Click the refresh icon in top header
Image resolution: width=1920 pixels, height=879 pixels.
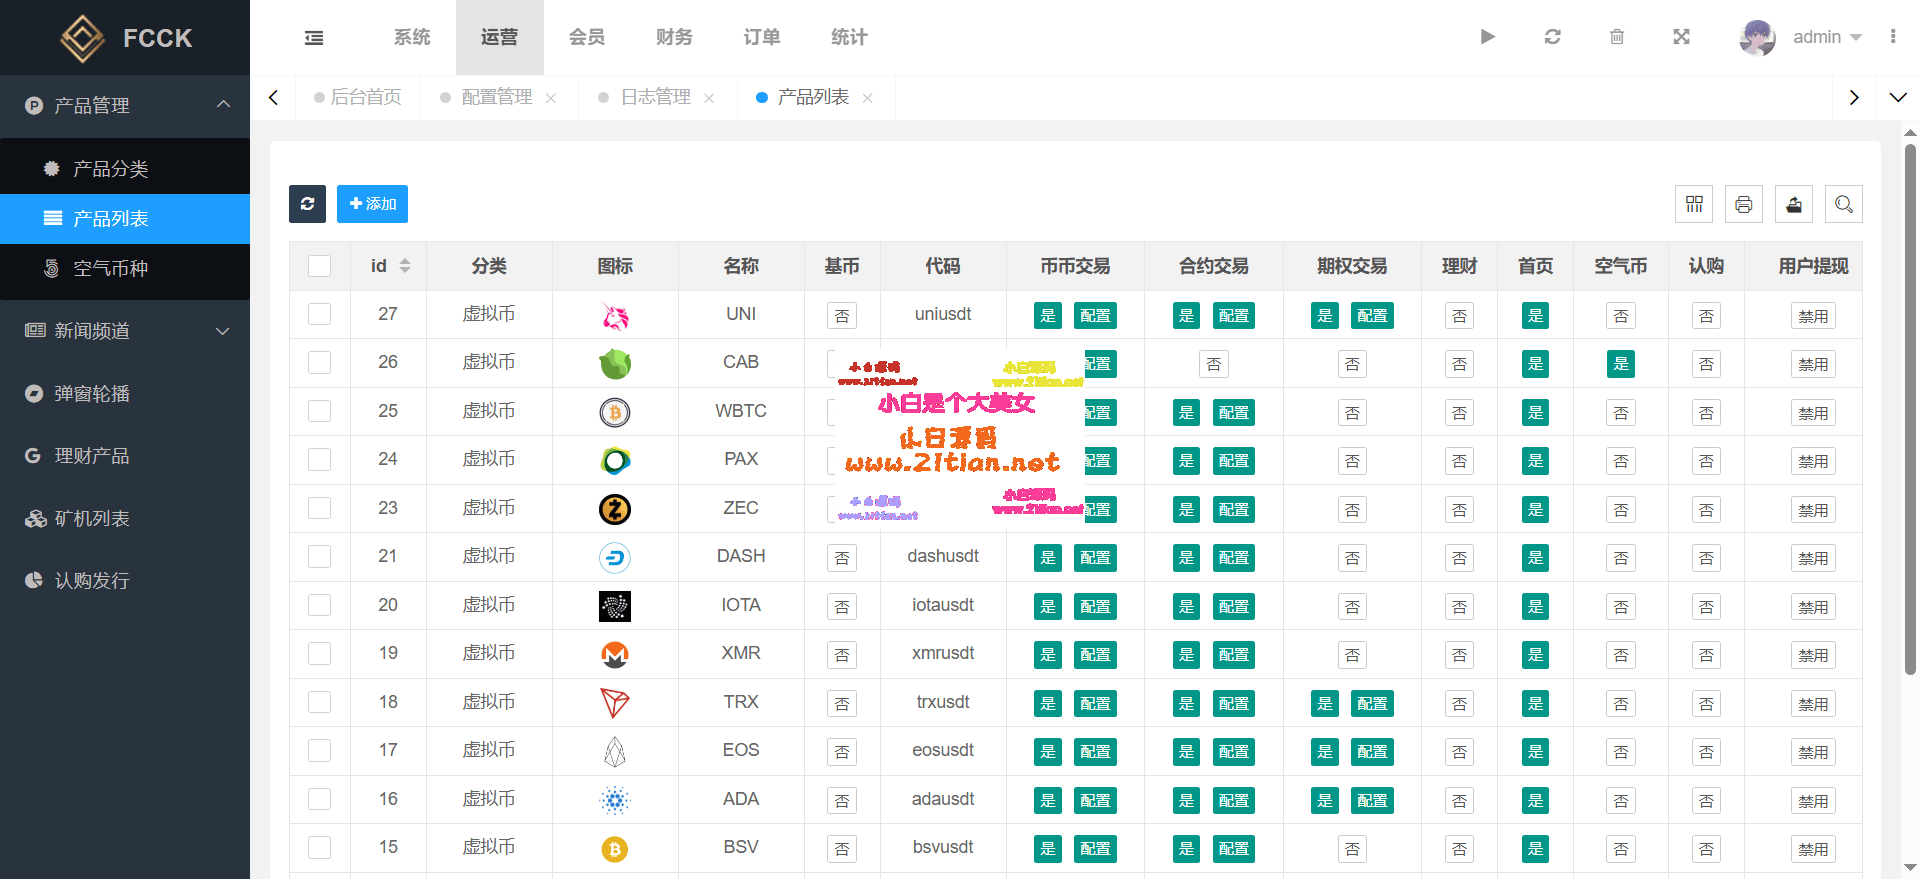tap(1552, 37)
